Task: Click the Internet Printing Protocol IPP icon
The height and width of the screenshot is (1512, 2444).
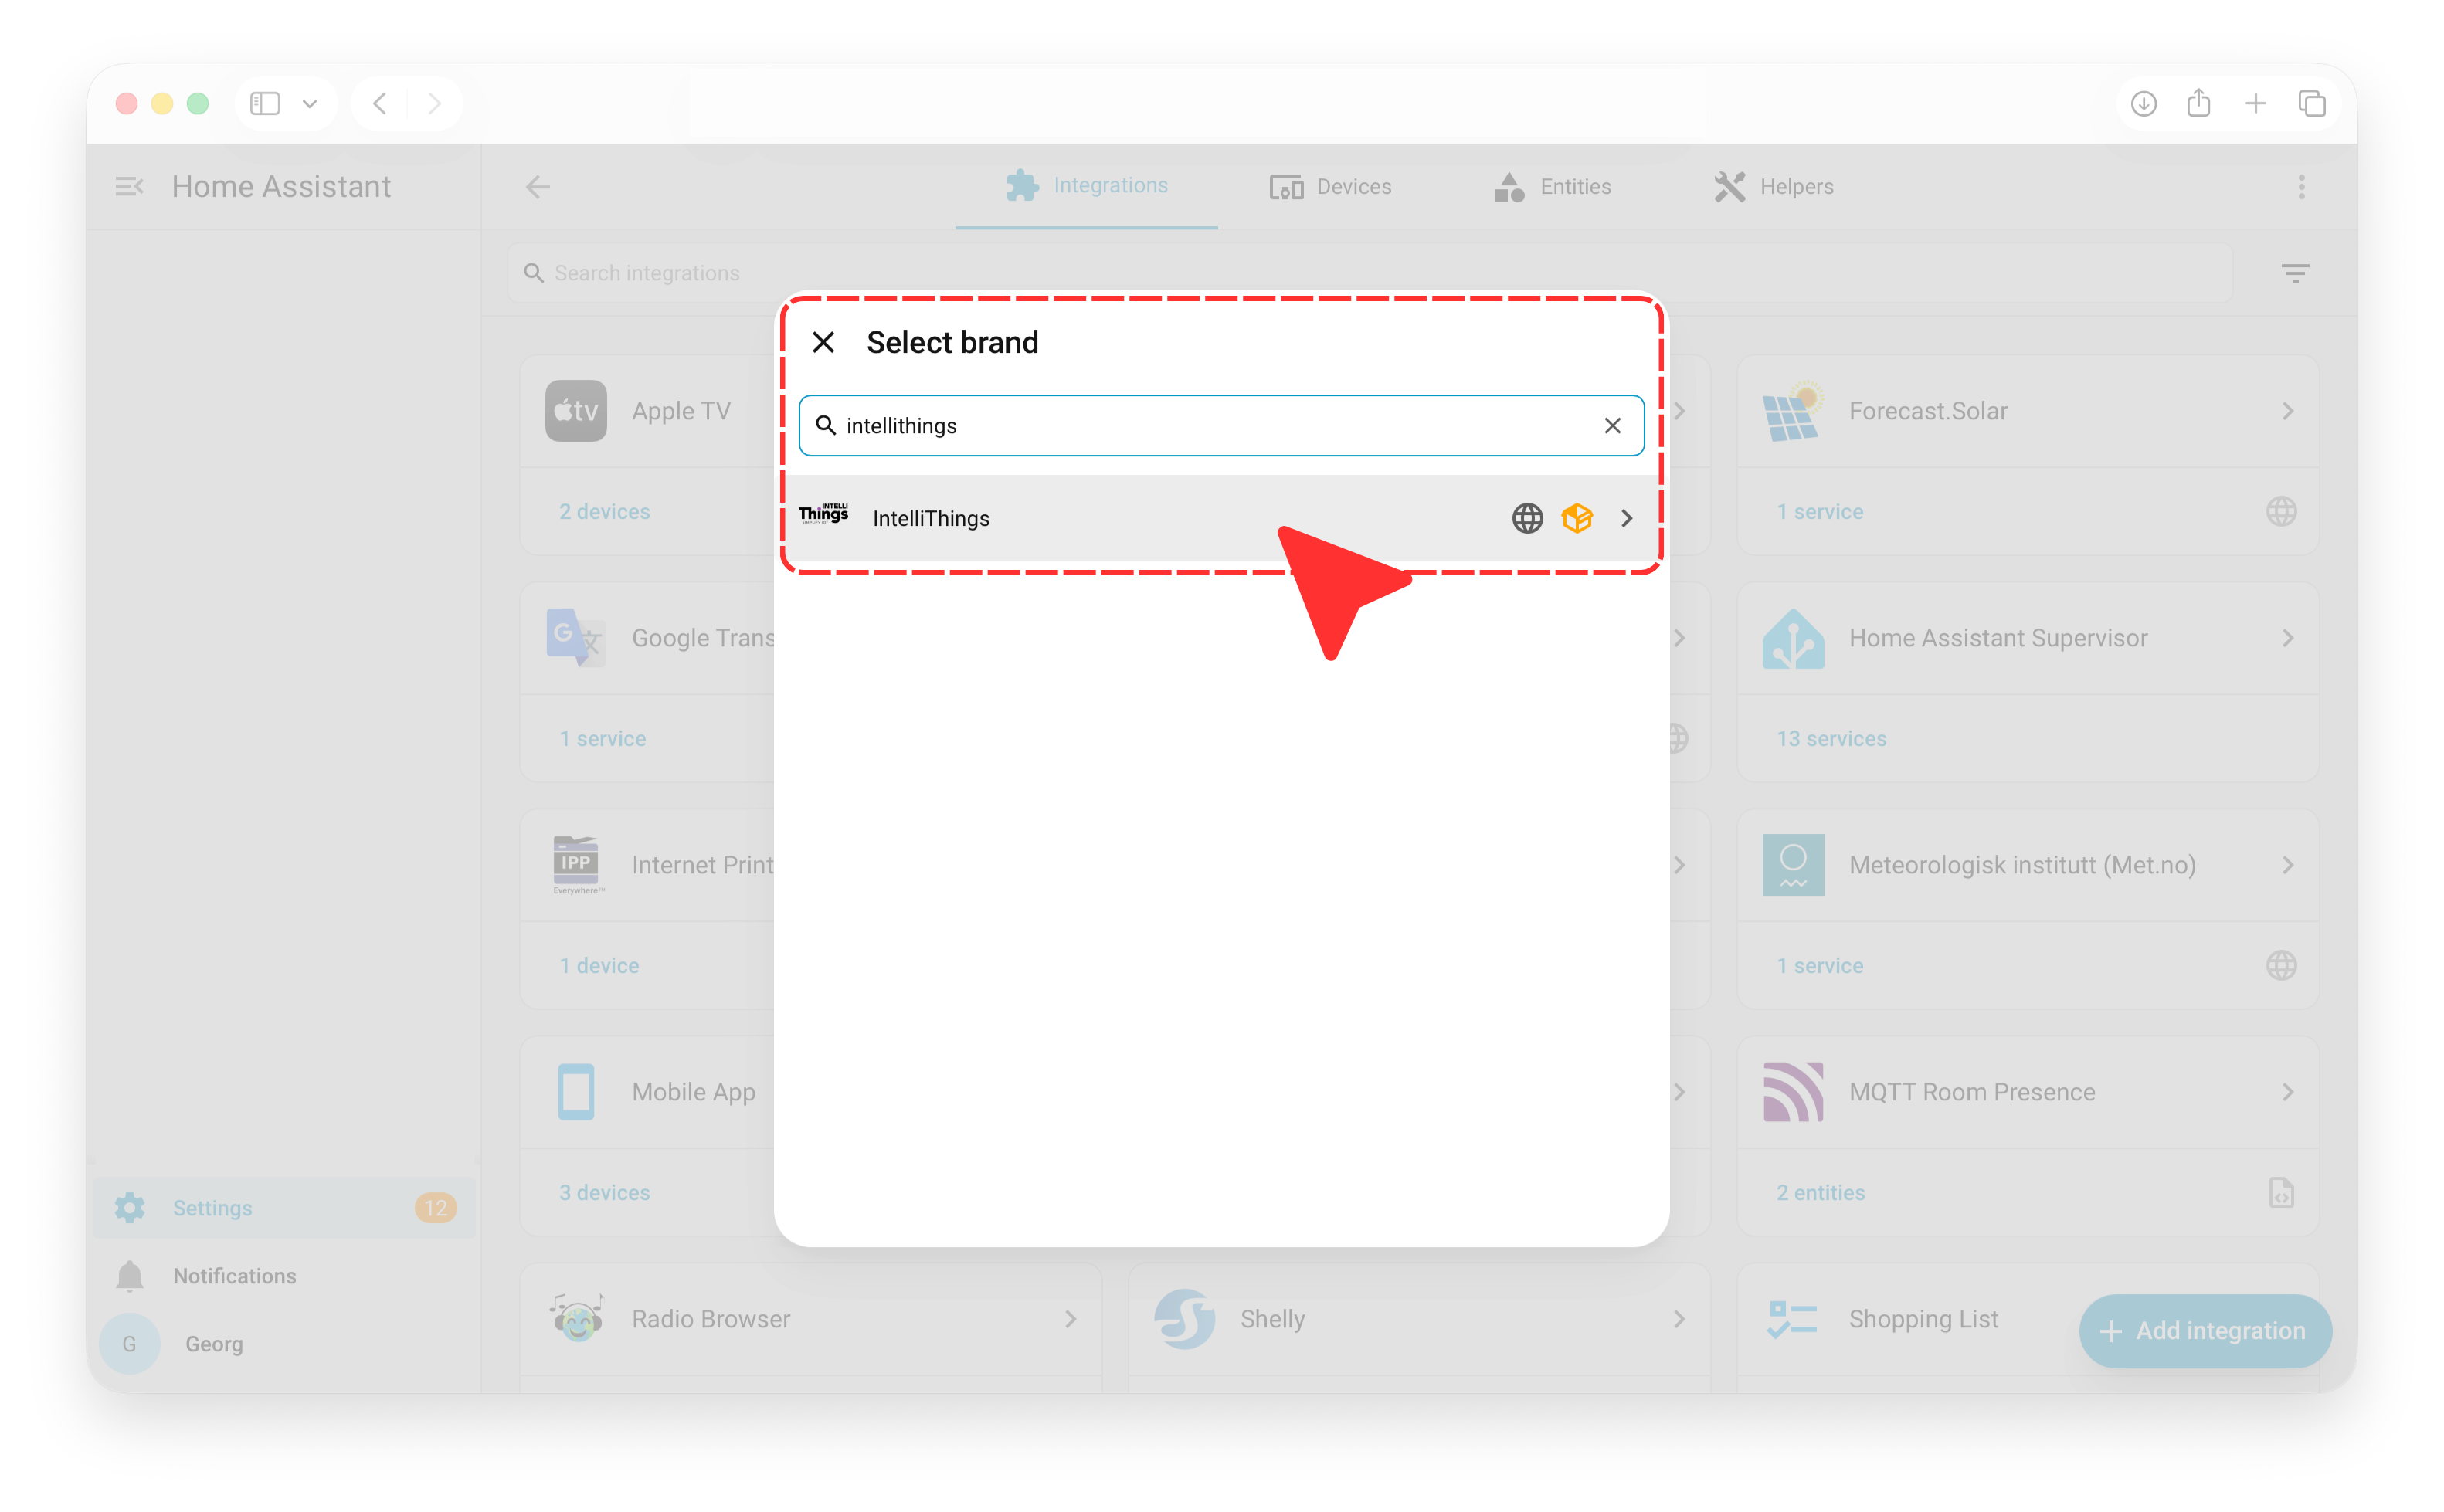Action: pos(576,865)
